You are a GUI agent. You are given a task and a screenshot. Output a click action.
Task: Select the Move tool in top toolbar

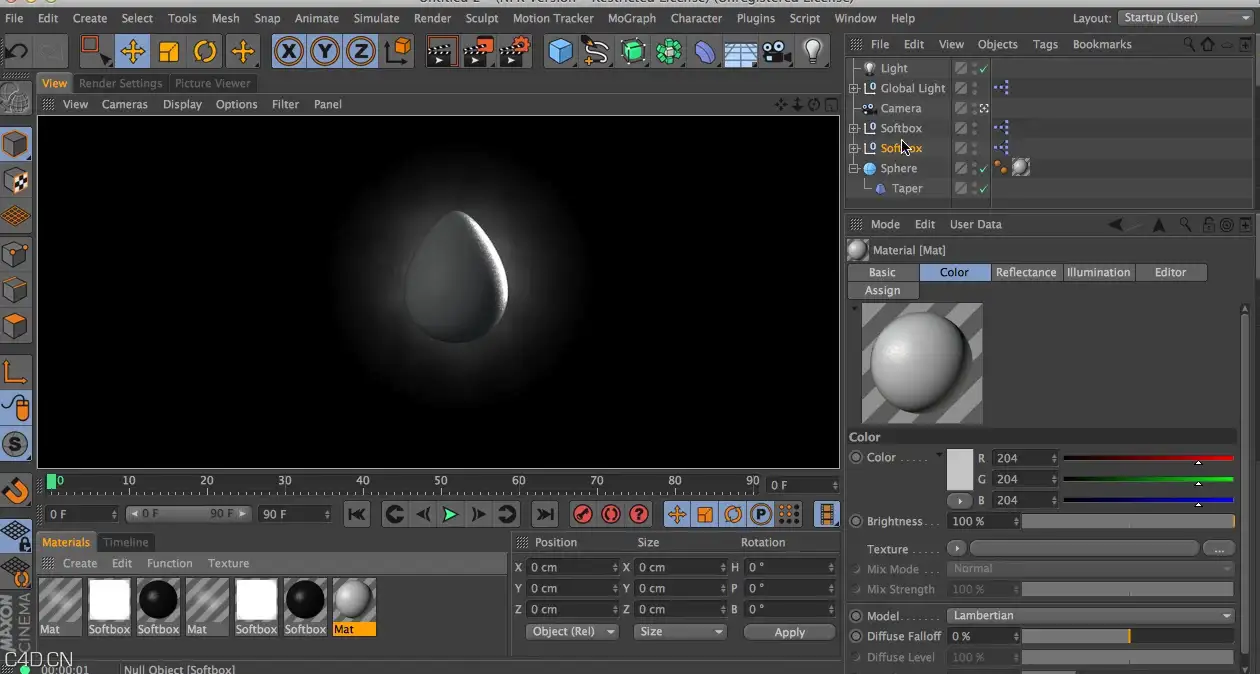pyautogui.click(x=132, y=51)
